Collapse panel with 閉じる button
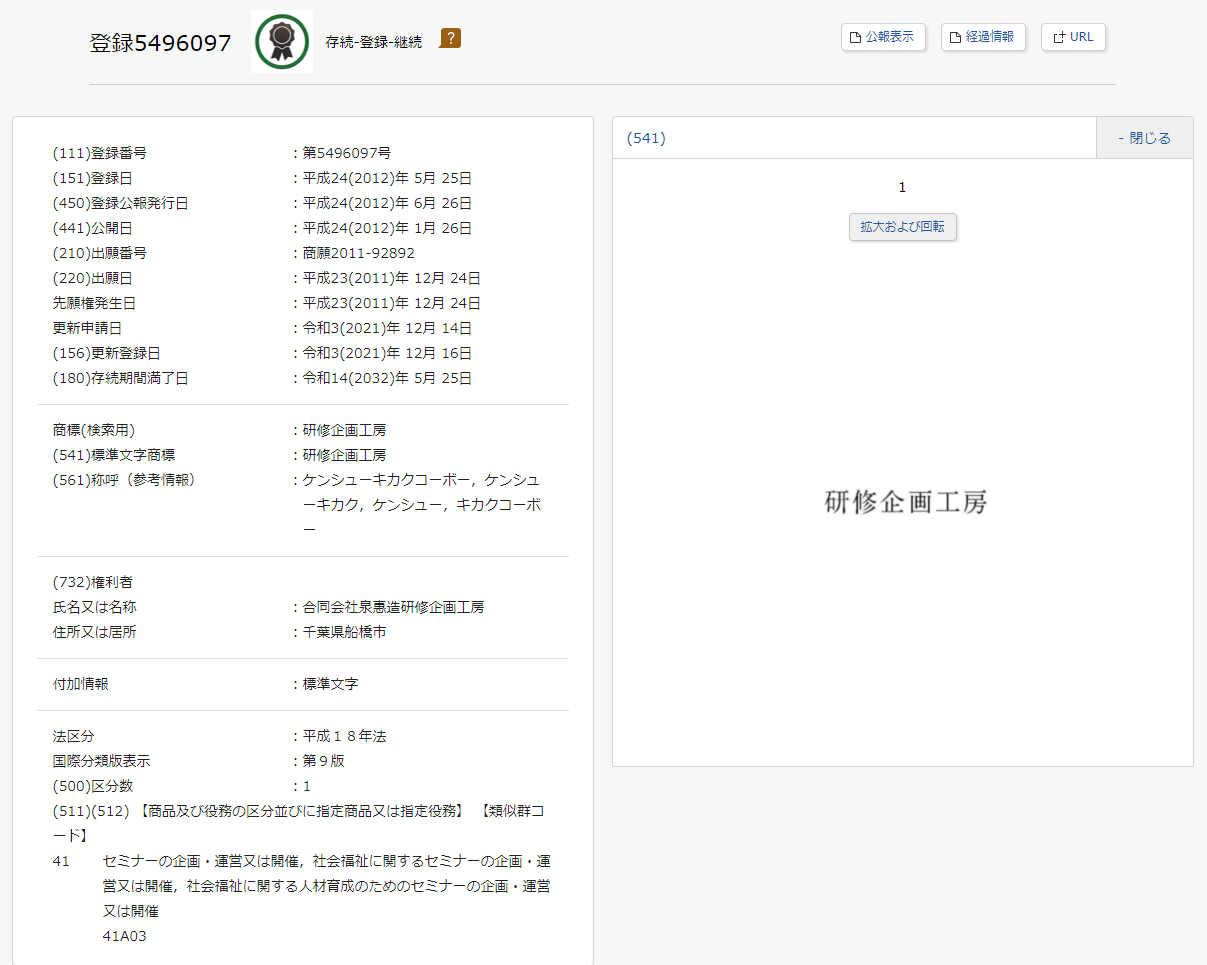1207x965 pixels. click(x=1144, y=138)
